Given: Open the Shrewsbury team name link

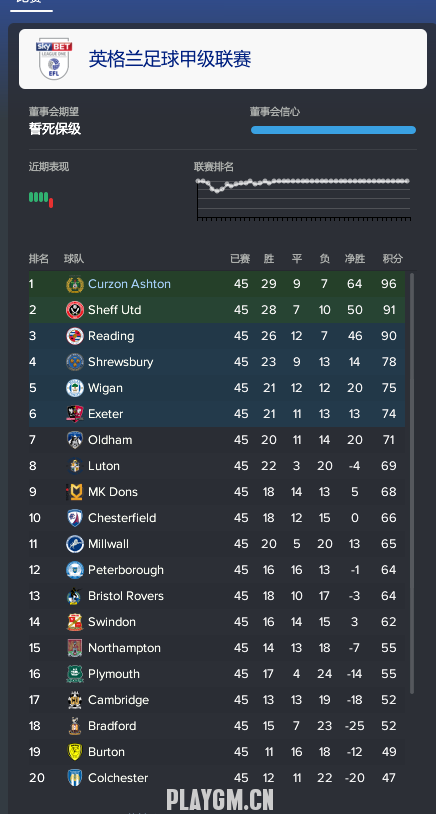Looking at the screenshot, I should tap(120, 362).
